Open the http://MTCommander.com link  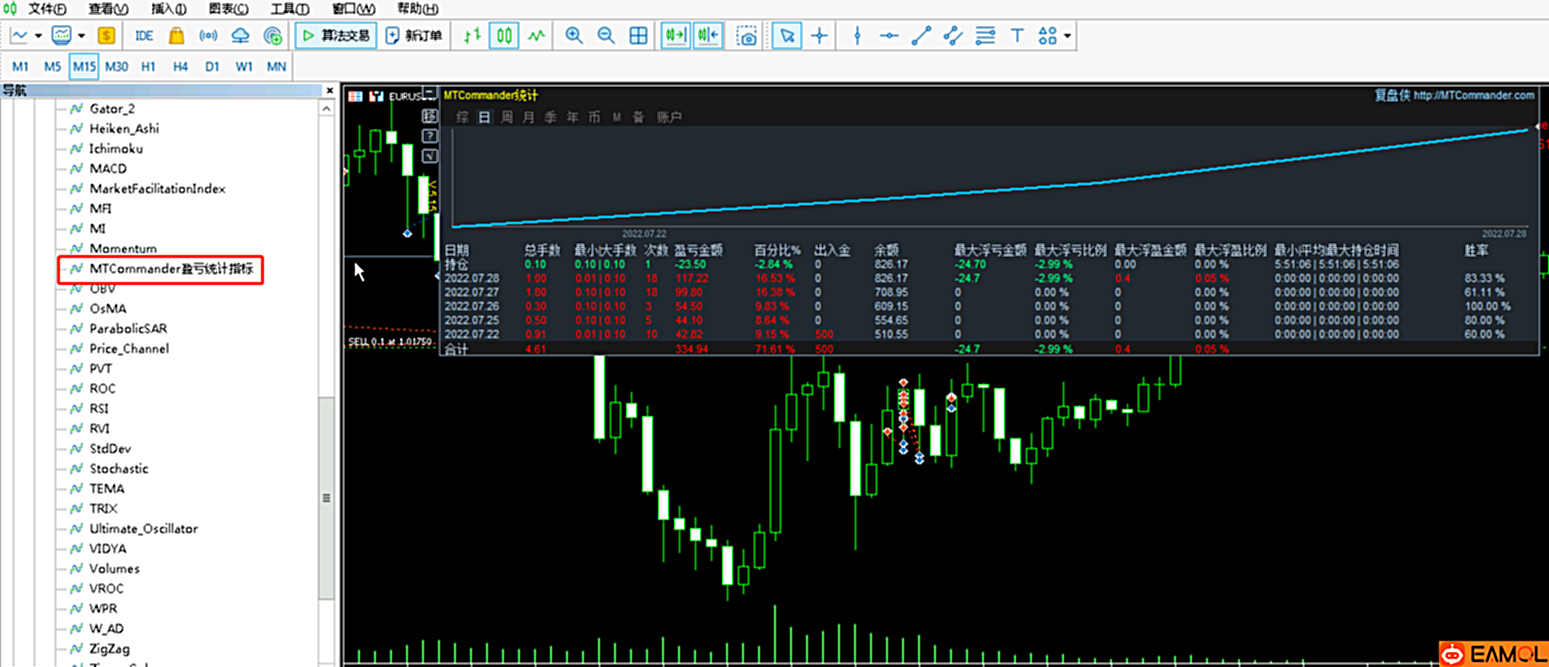1475,95
